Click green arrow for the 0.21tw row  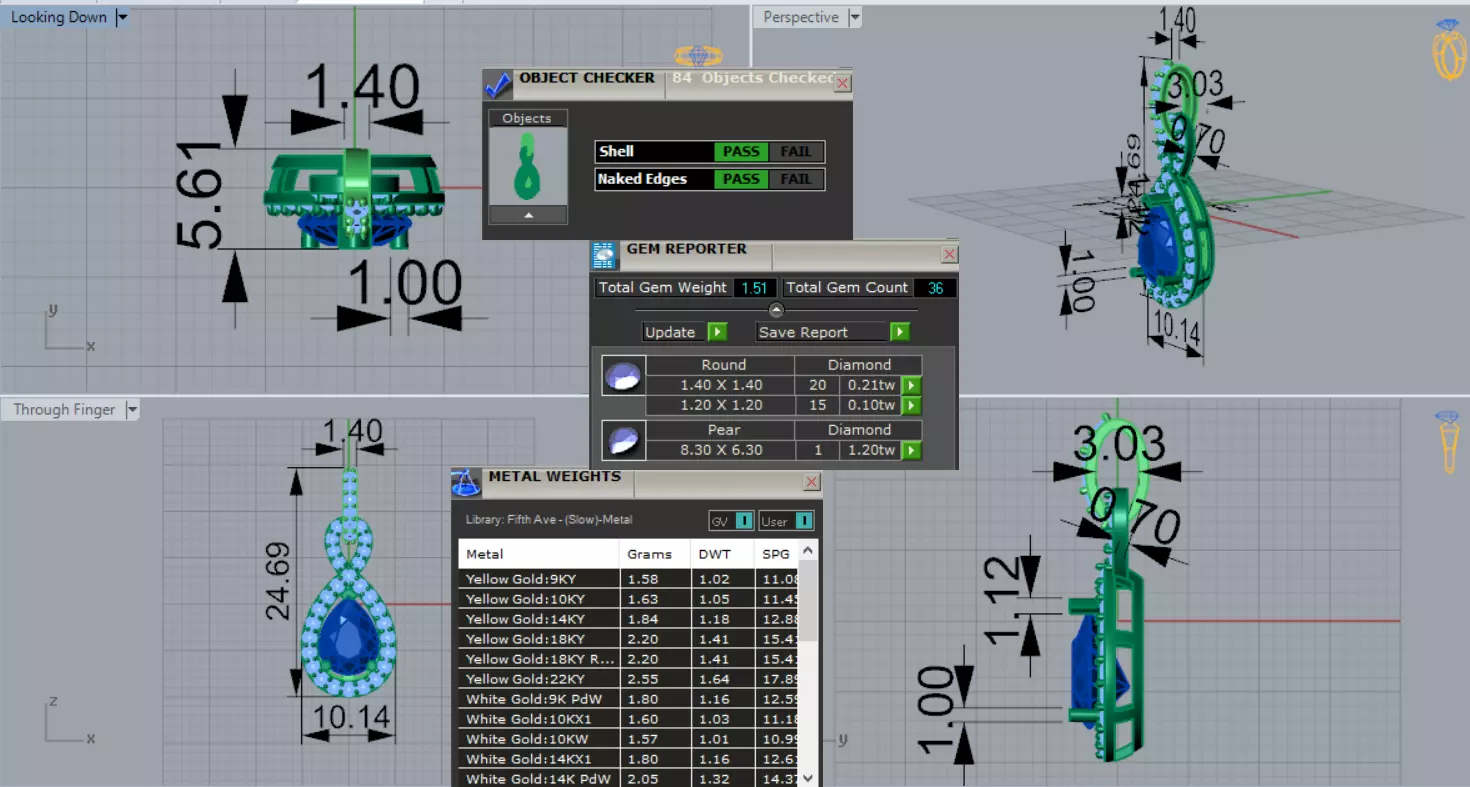point(911,385)
